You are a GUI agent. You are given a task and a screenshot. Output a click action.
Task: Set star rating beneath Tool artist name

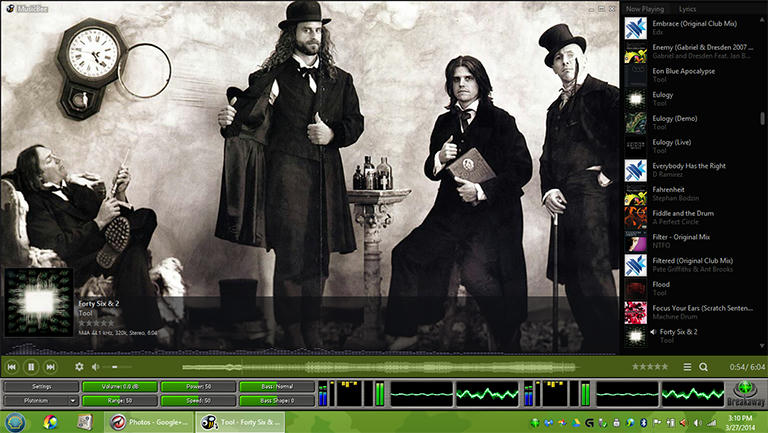pos(96,323)
